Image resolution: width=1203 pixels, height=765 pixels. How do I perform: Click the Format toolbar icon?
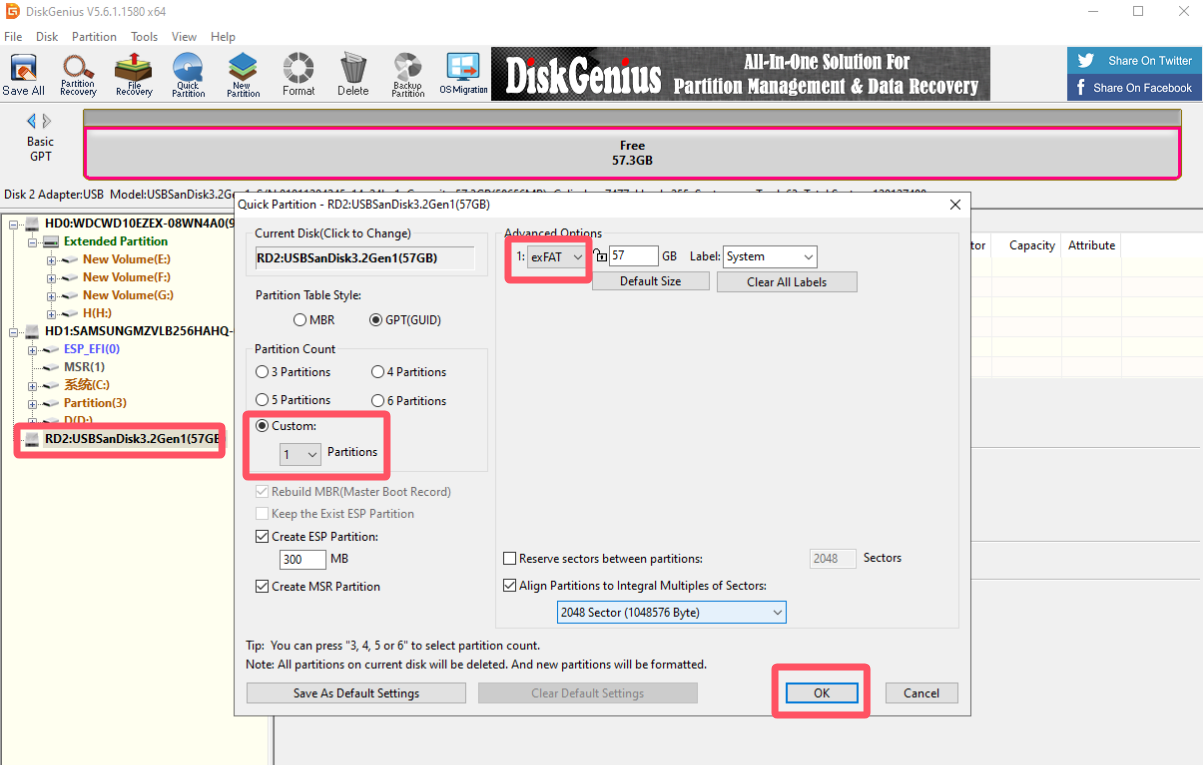point(298,74)
